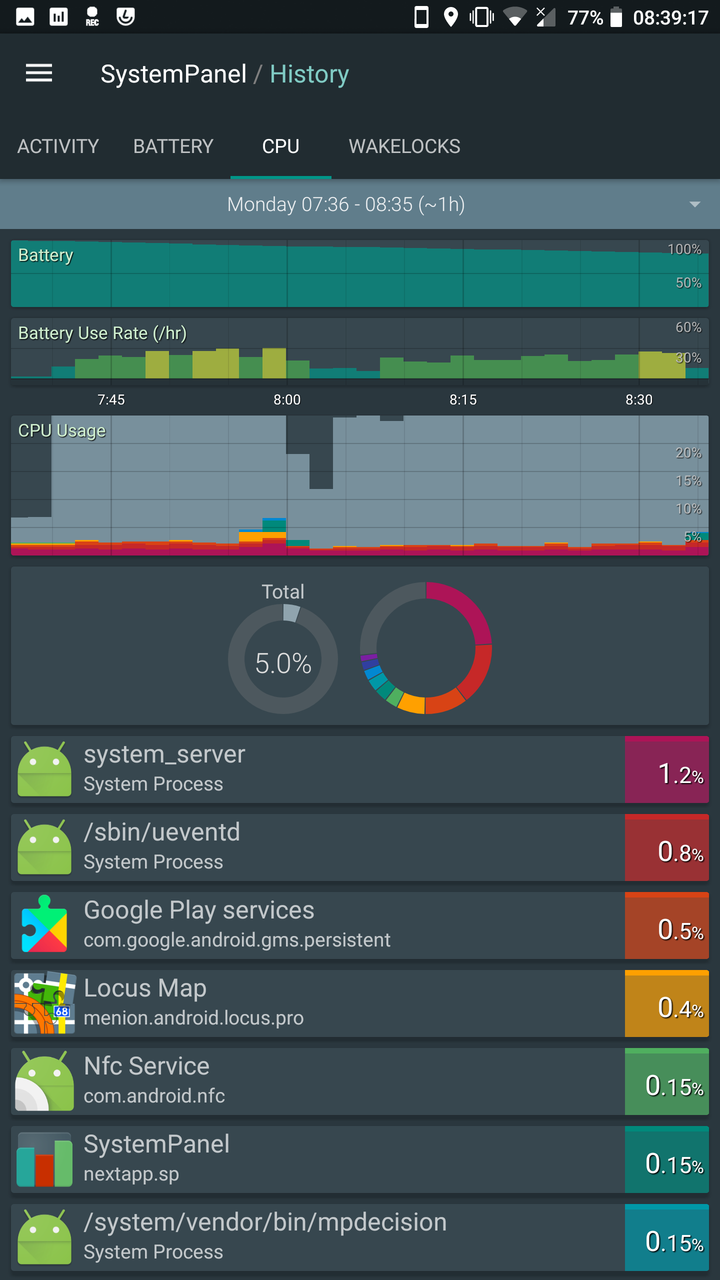Select the CPU tab
This screenshot has height=1280, width=720.
[x=281, y=146]
